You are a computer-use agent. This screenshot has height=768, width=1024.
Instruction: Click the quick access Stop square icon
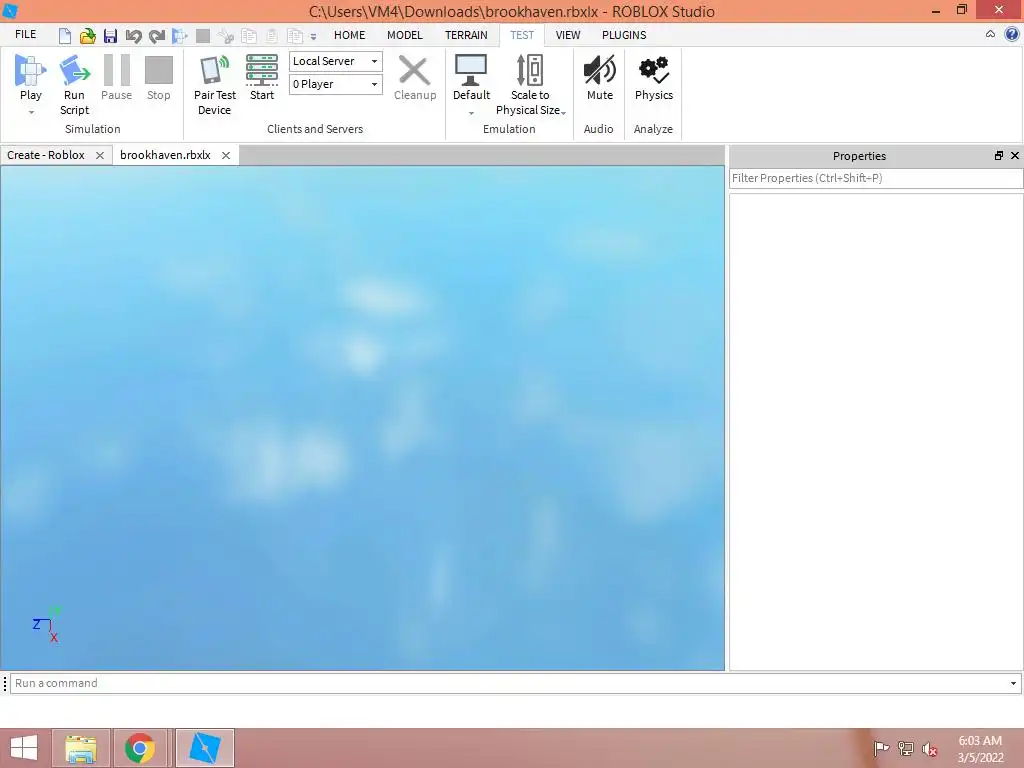[203, 35]
